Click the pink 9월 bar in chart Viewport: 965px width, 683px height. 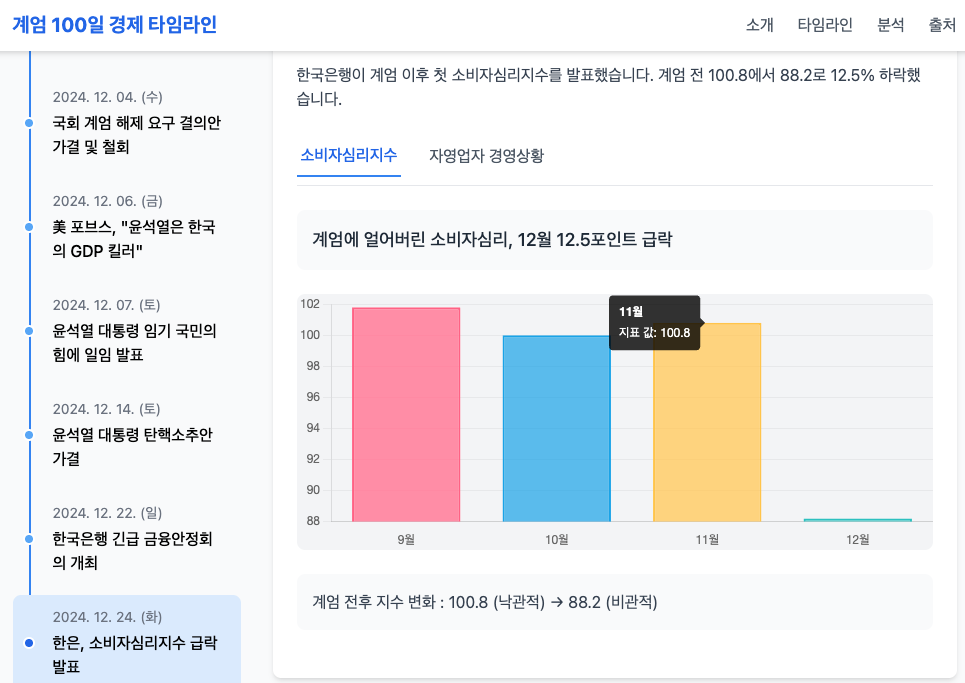point(406,415)
